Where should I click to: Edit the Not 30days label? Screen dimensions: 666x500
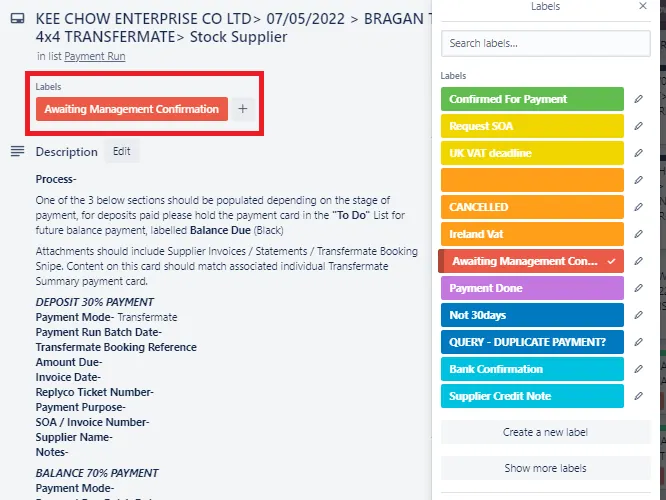point(638,315)
